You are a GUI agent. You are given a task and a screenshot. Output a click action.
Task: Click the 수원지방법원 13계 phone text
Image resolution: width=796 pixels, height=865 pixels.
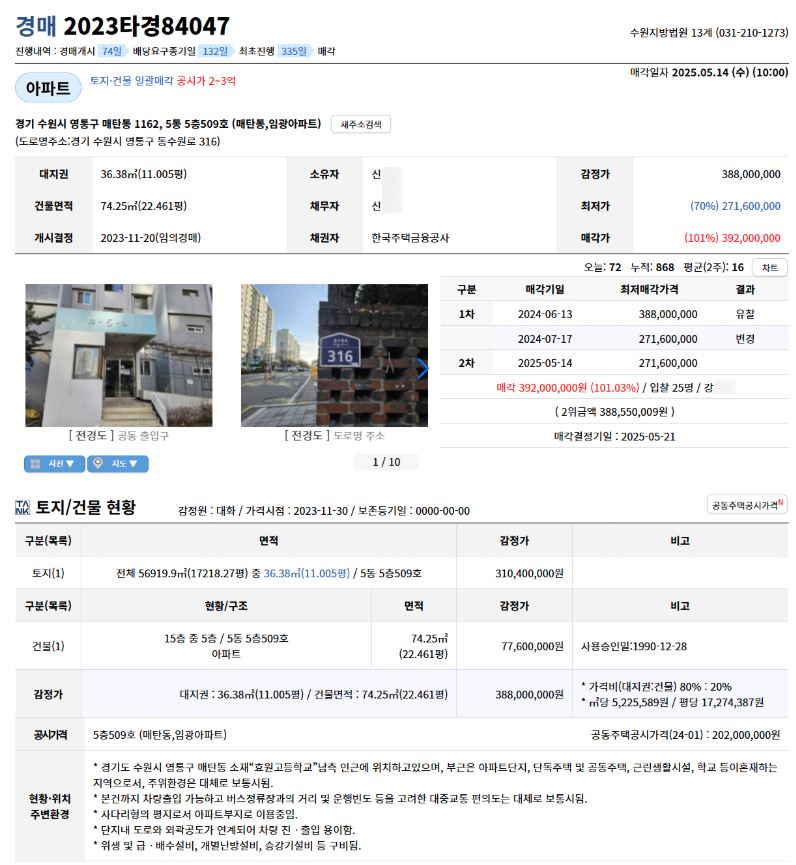(x=709, y=33)
